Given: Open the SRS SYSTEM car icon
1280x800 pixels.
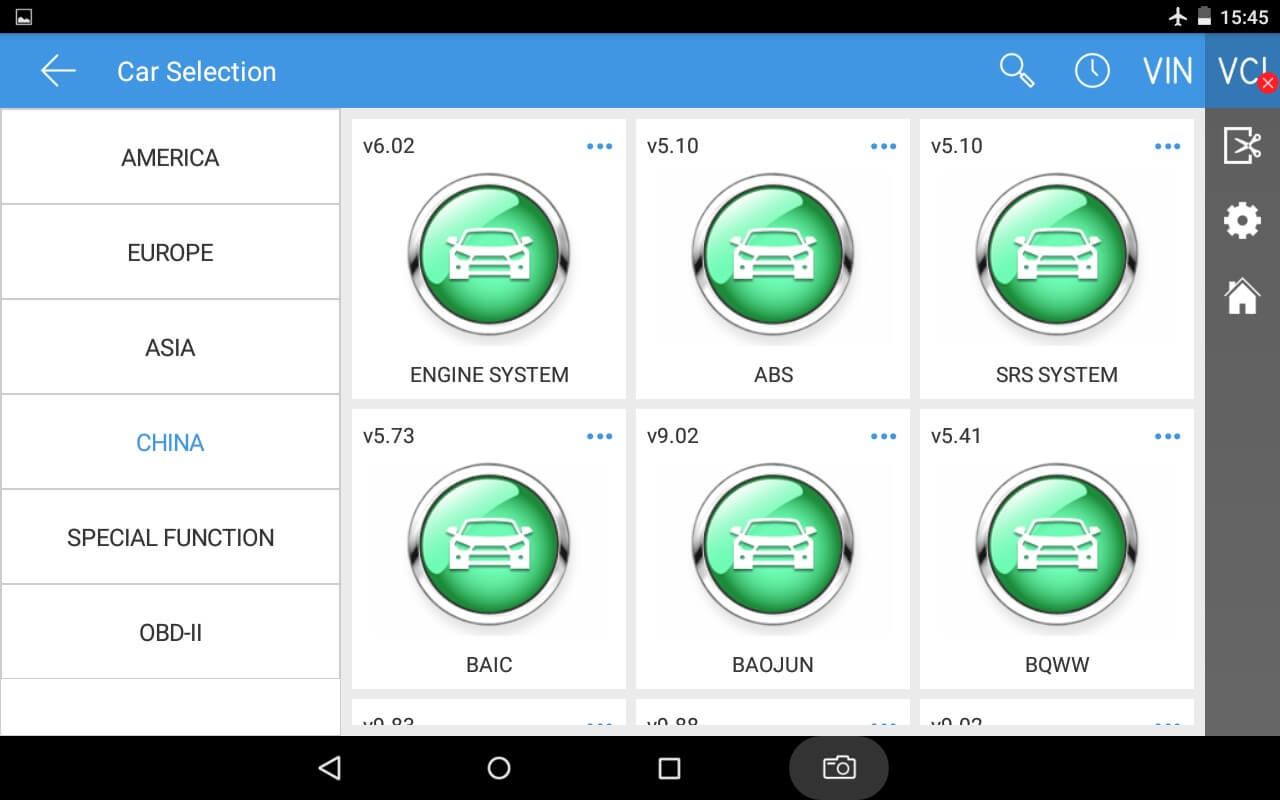Looking at the screenshot, I should click(1057, 255).
